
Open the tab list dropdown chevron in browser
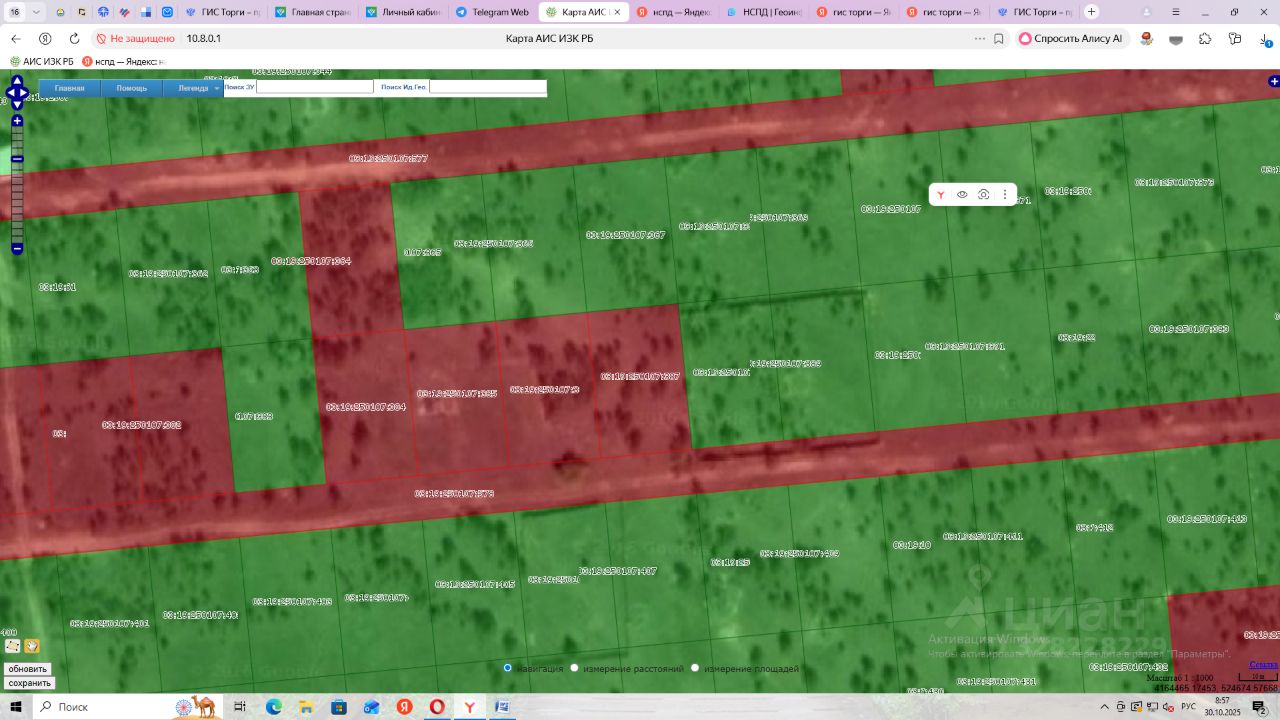tap(37, 12)
